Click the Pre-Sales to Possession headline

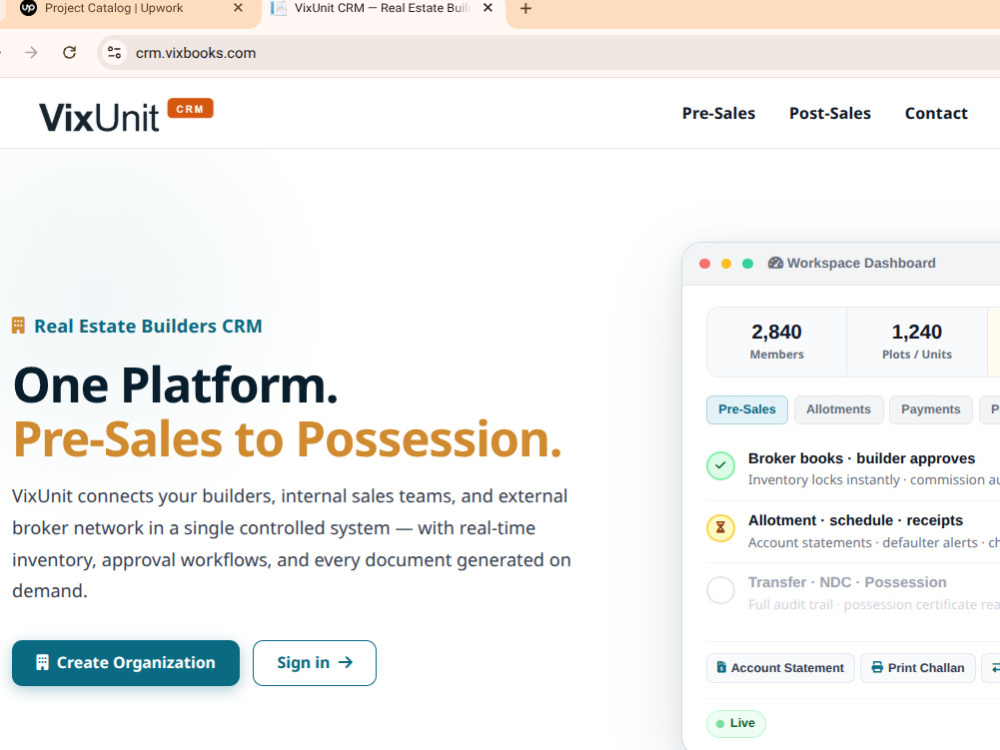288,439
